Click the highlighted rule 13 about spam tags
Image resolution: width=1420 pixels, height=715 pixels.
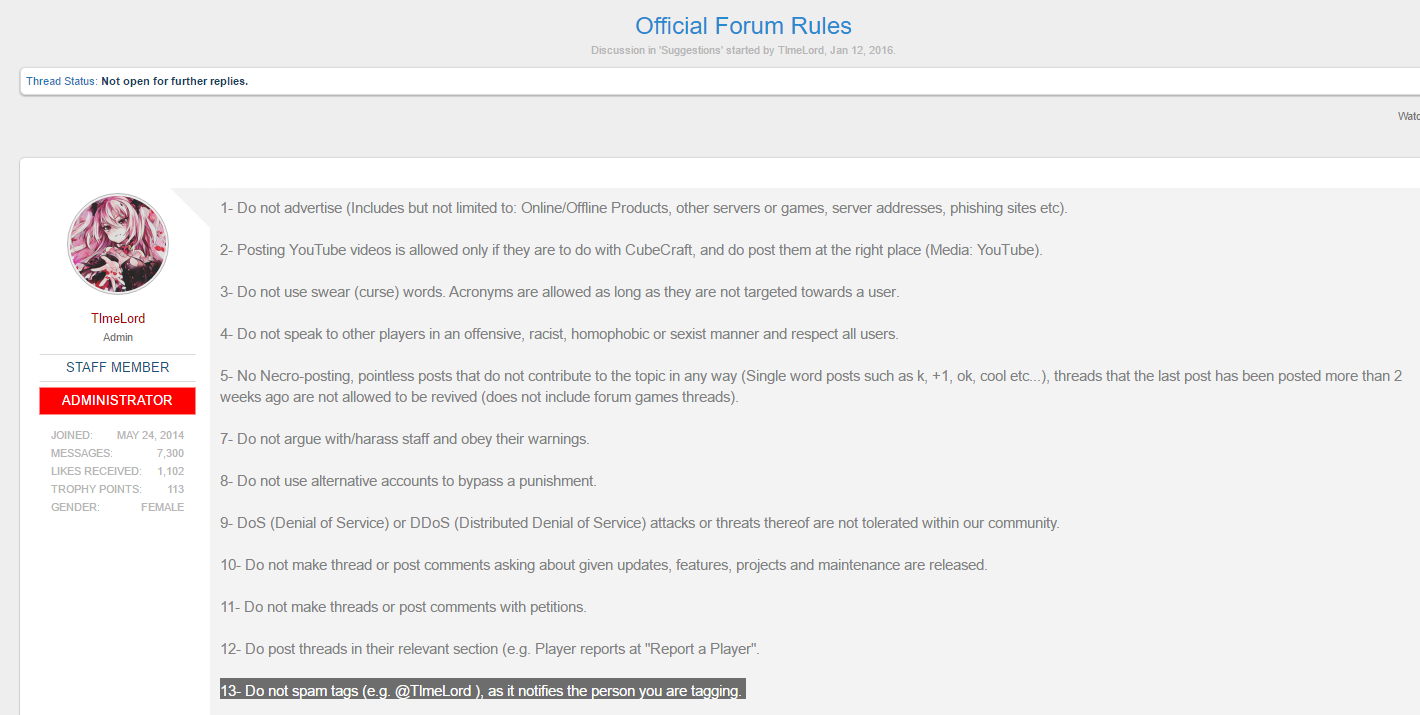[483, 691]
